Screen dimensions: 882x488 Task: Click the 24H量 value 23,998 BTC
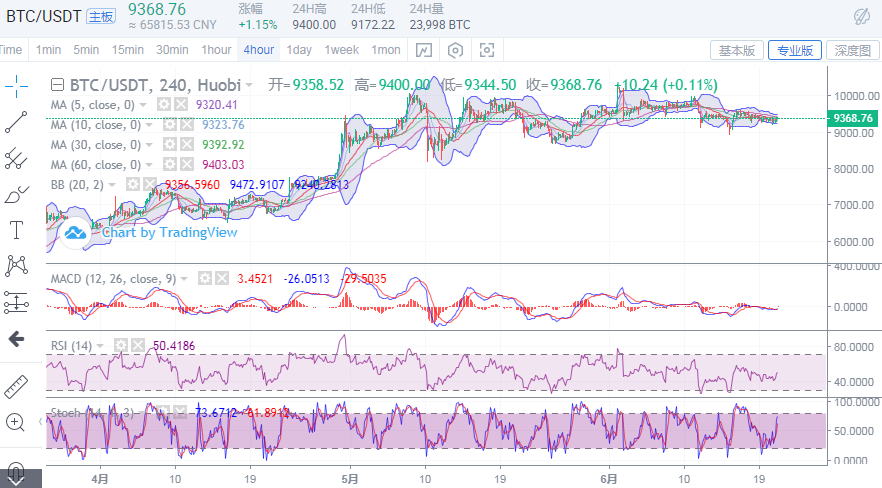tap(440, 25)
